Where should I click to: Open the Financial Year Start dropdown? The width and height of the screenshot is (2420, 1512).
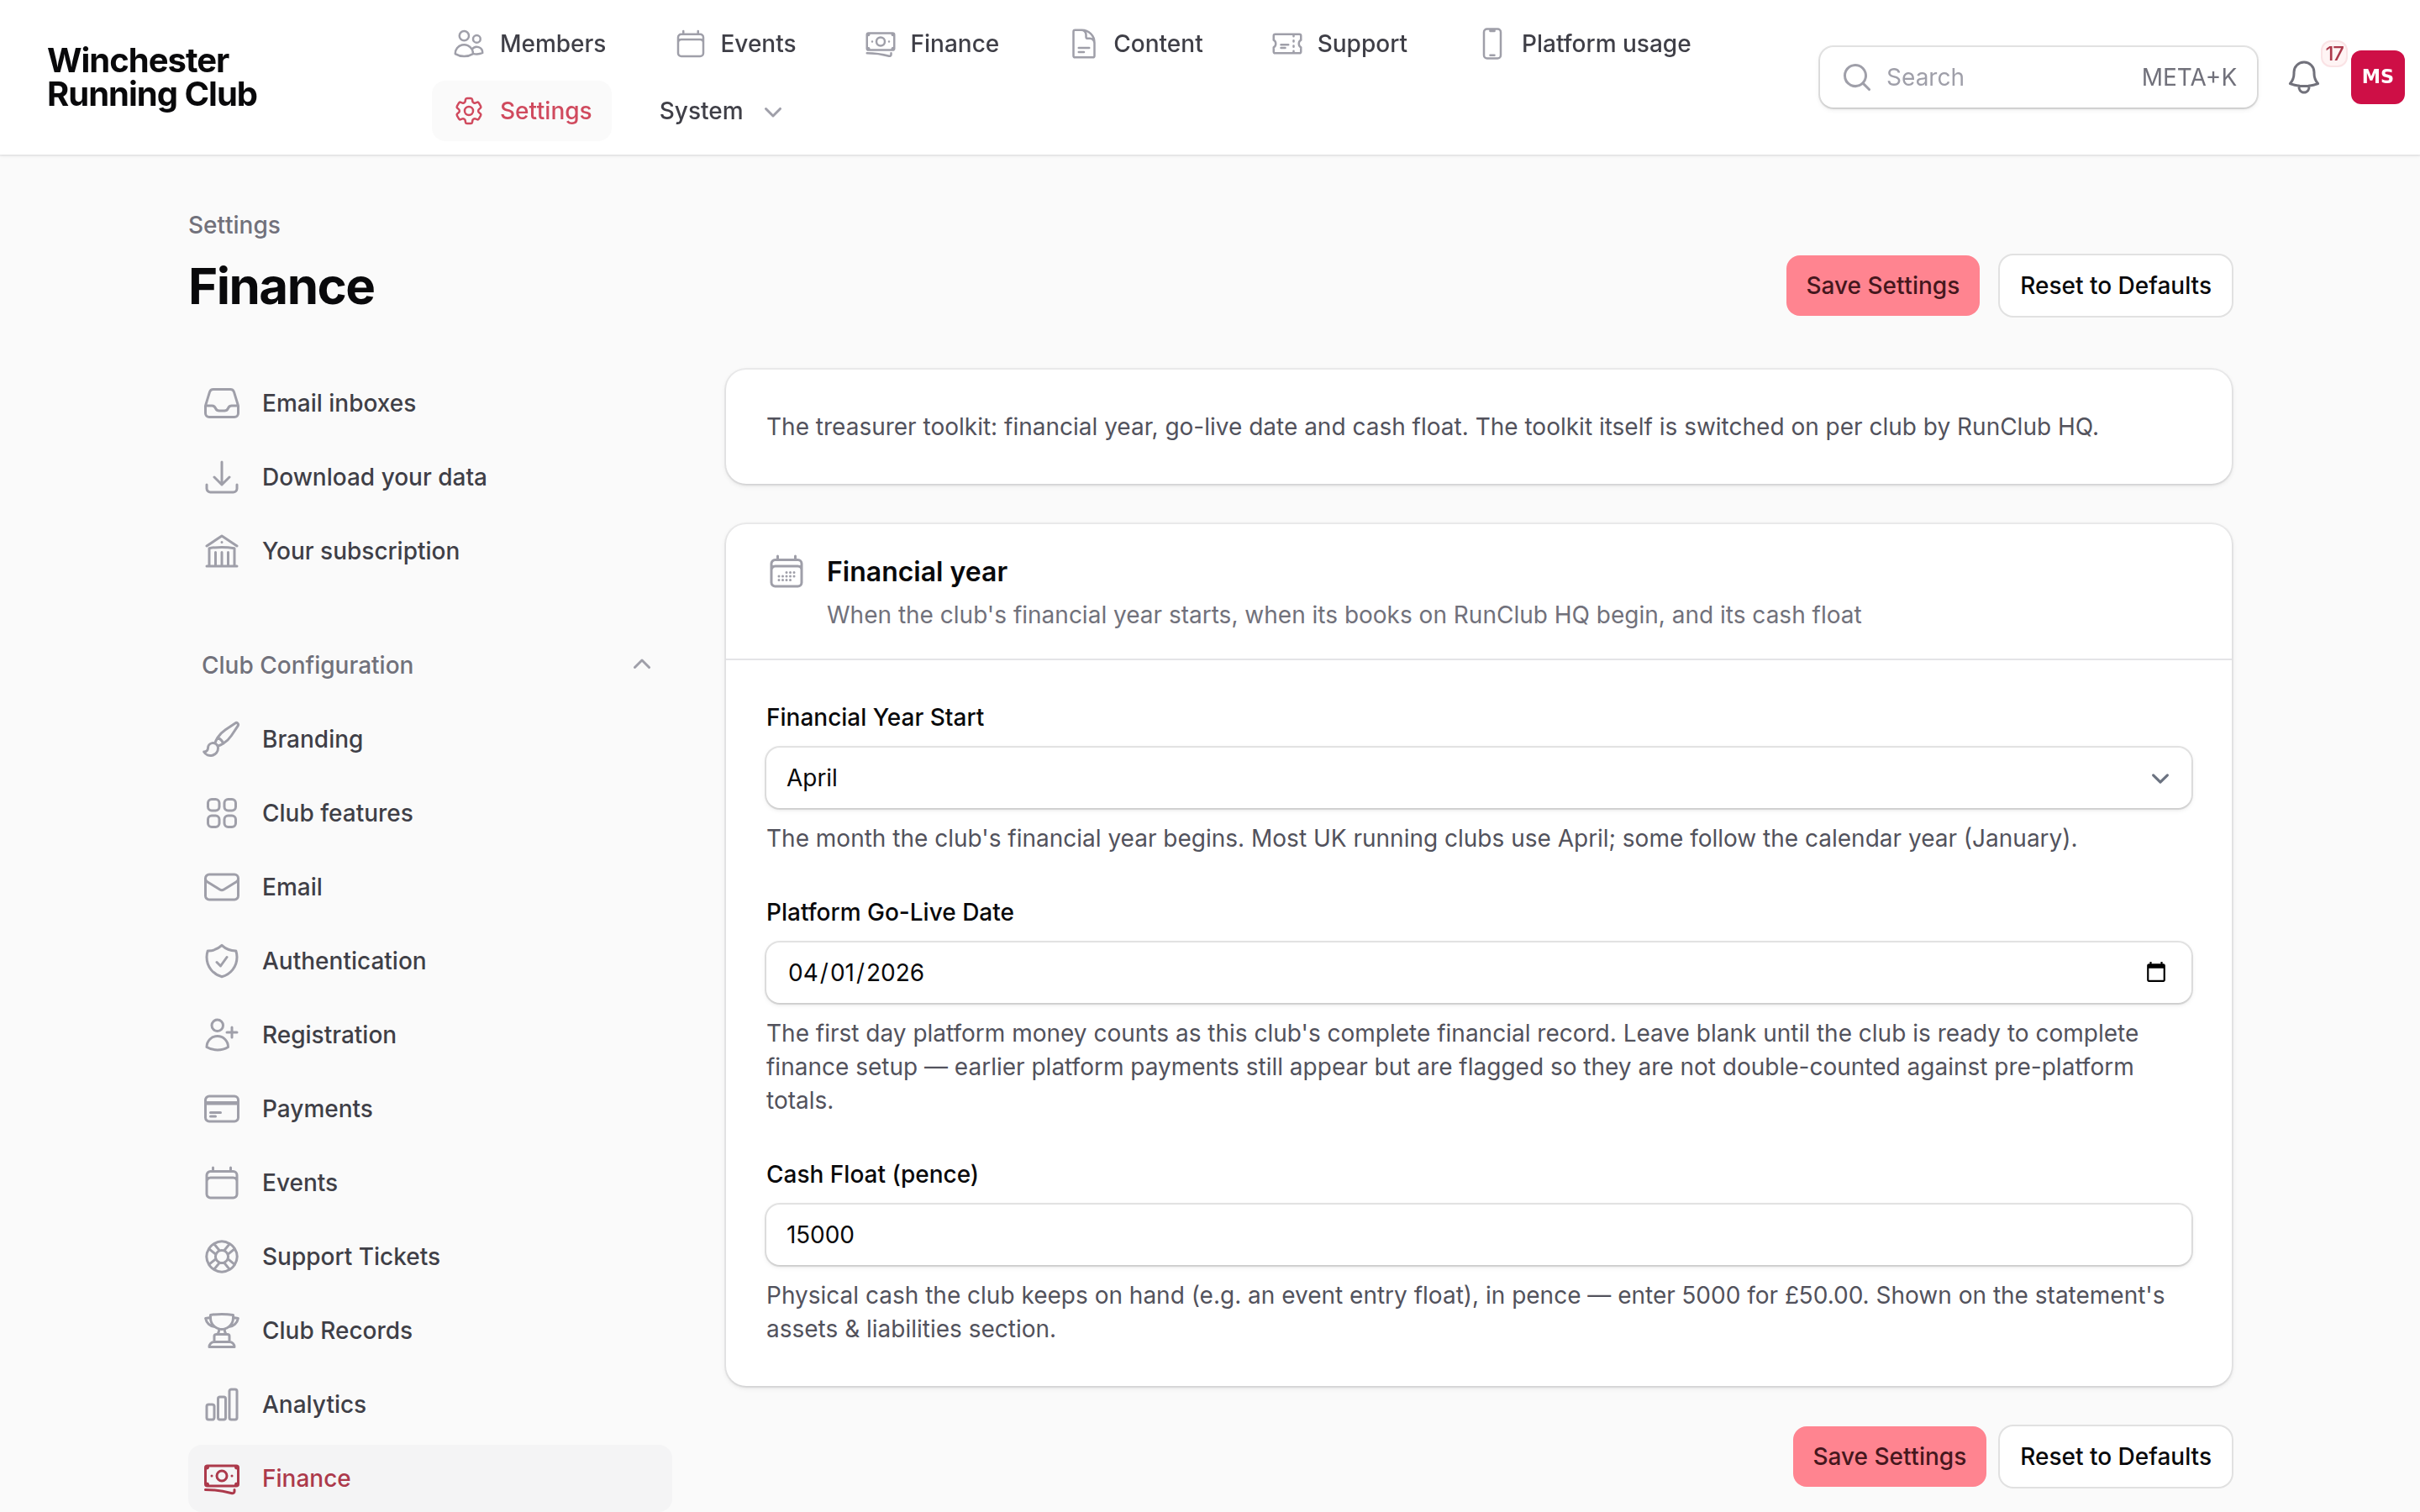point(1478,778)
